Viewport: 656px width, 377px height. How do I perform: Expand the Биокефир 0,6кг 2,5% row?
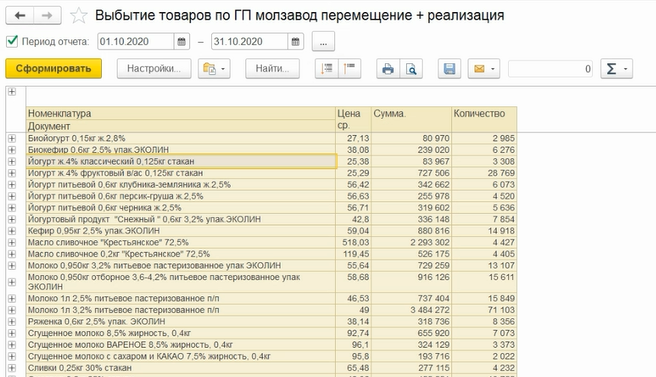click(x=12, y=150)
